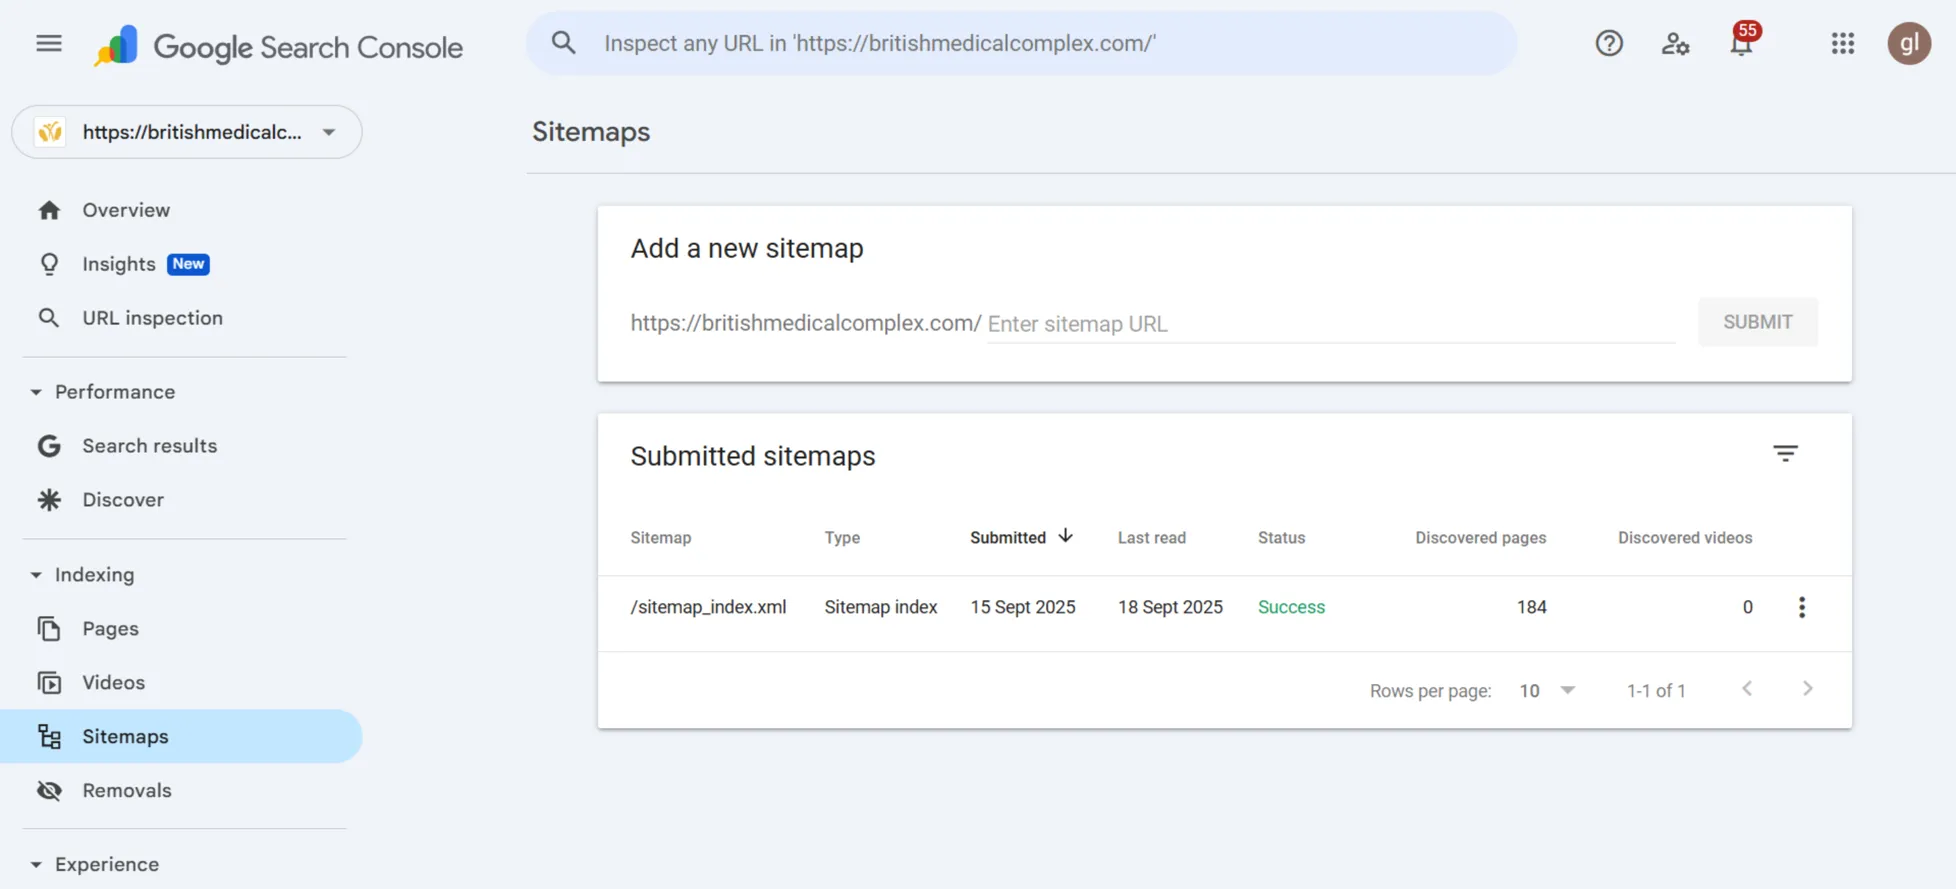
Task: Open the hamburger main menu
Action: (x=49, y=44)
